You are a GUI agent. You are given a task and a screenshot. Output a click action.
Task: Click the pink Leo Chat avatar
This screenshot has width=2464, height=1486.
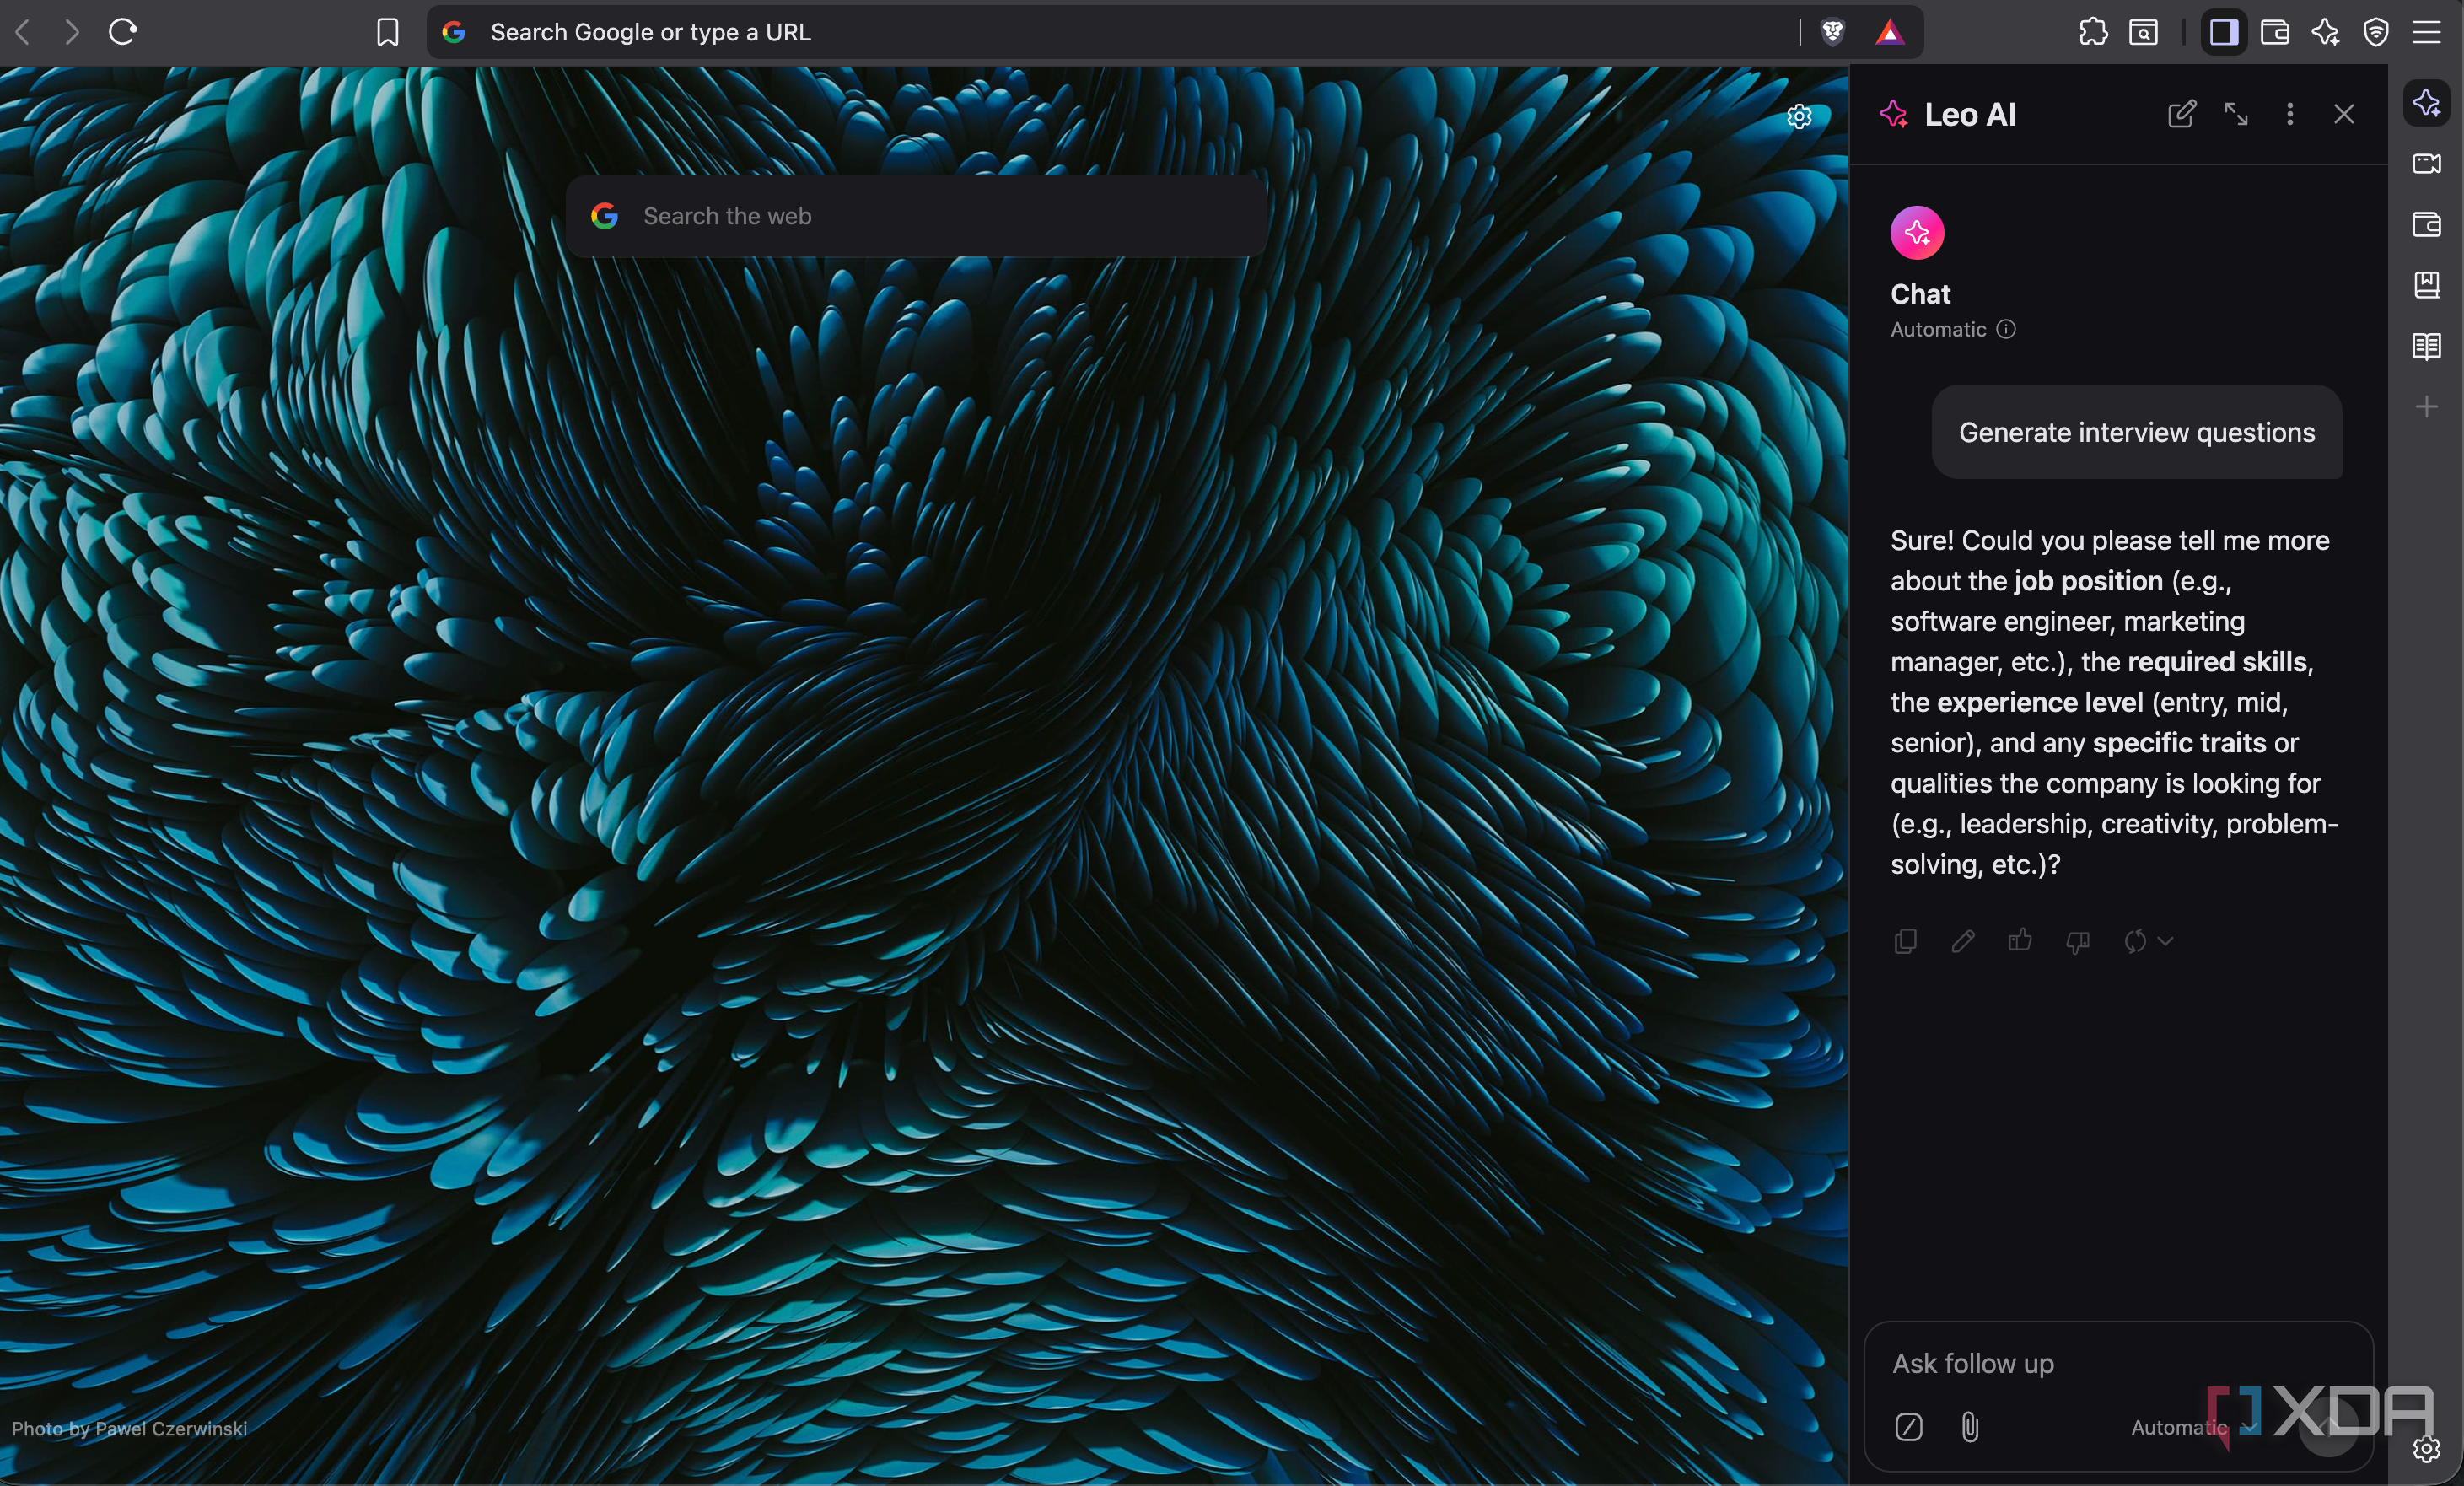tap(1917, 233)
